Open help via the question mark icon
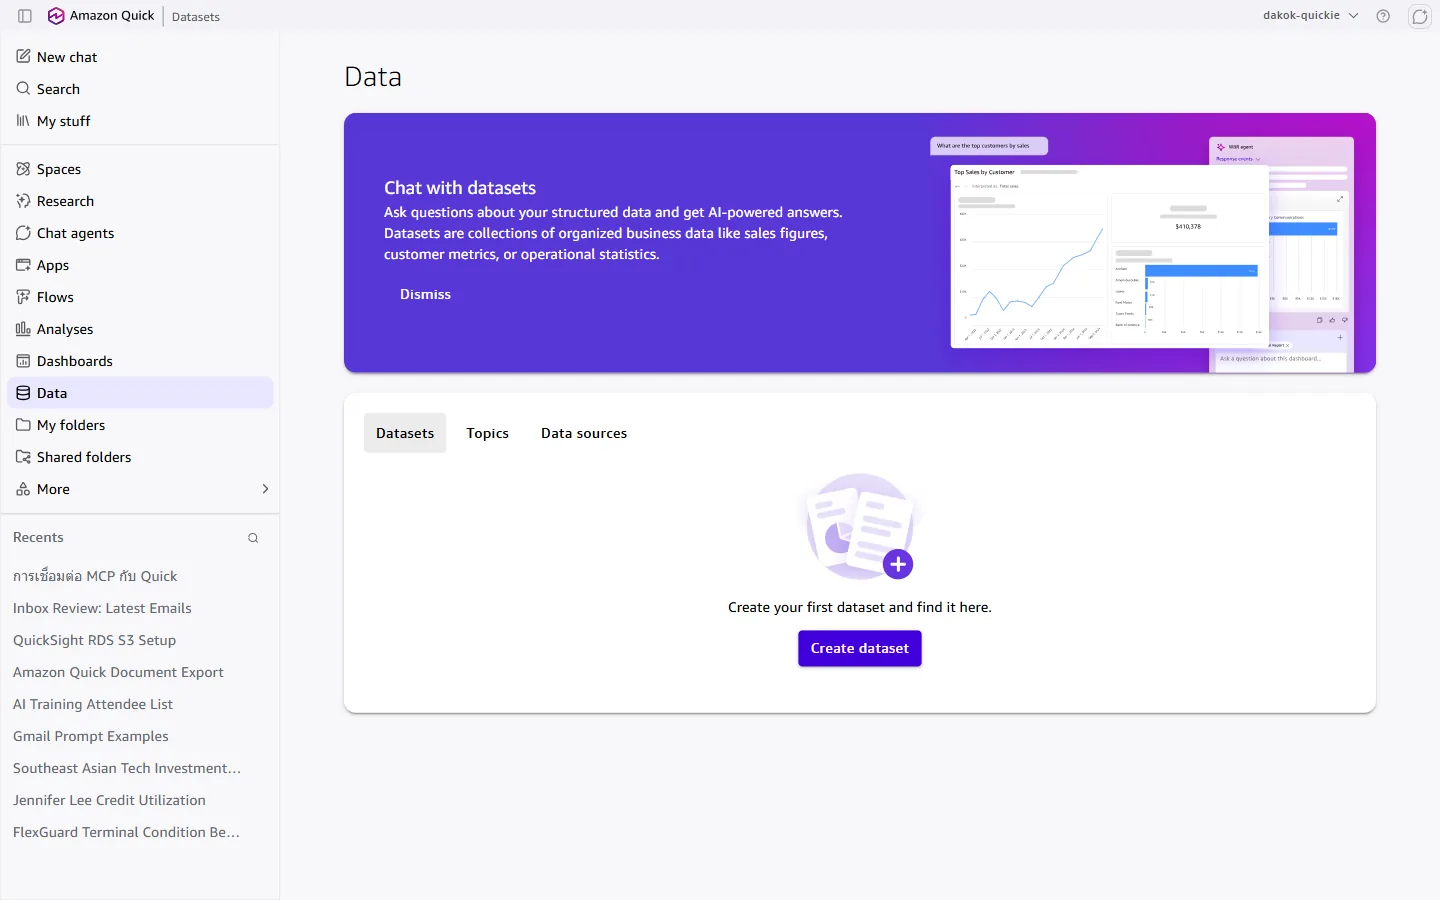Image resolution: width=1440 pixels, height=900 pixels. click(x=1383, y=16)
